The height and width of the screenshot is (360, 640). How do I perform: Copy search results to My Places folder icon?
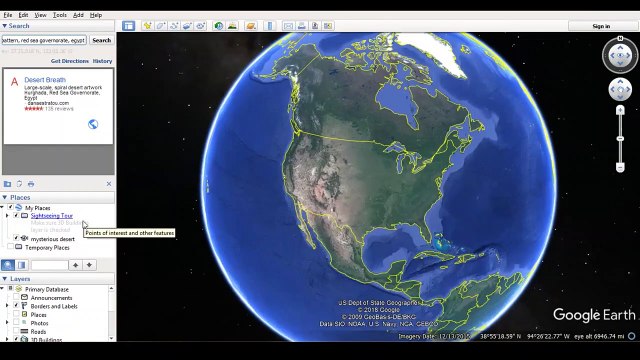pyautogui.click(x=7, y=184)
